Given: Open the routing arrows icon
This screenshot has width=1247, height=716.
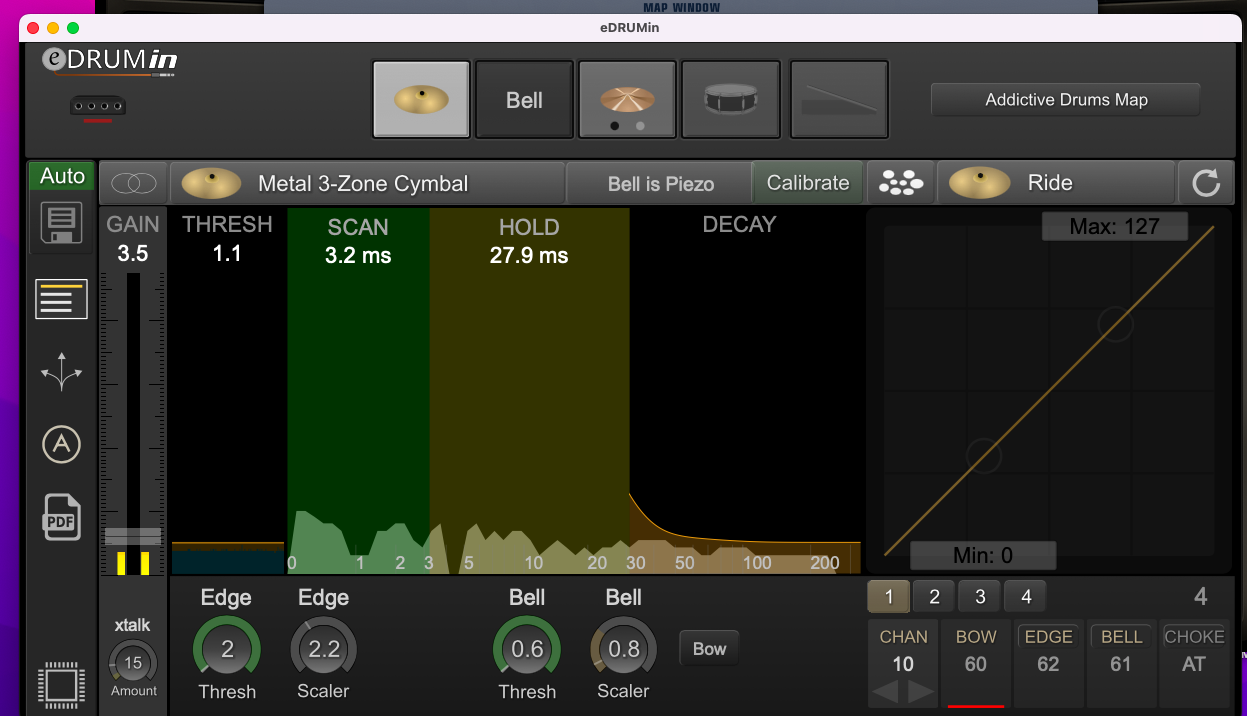Looking at the screenshot, I should tap(61, 371).
